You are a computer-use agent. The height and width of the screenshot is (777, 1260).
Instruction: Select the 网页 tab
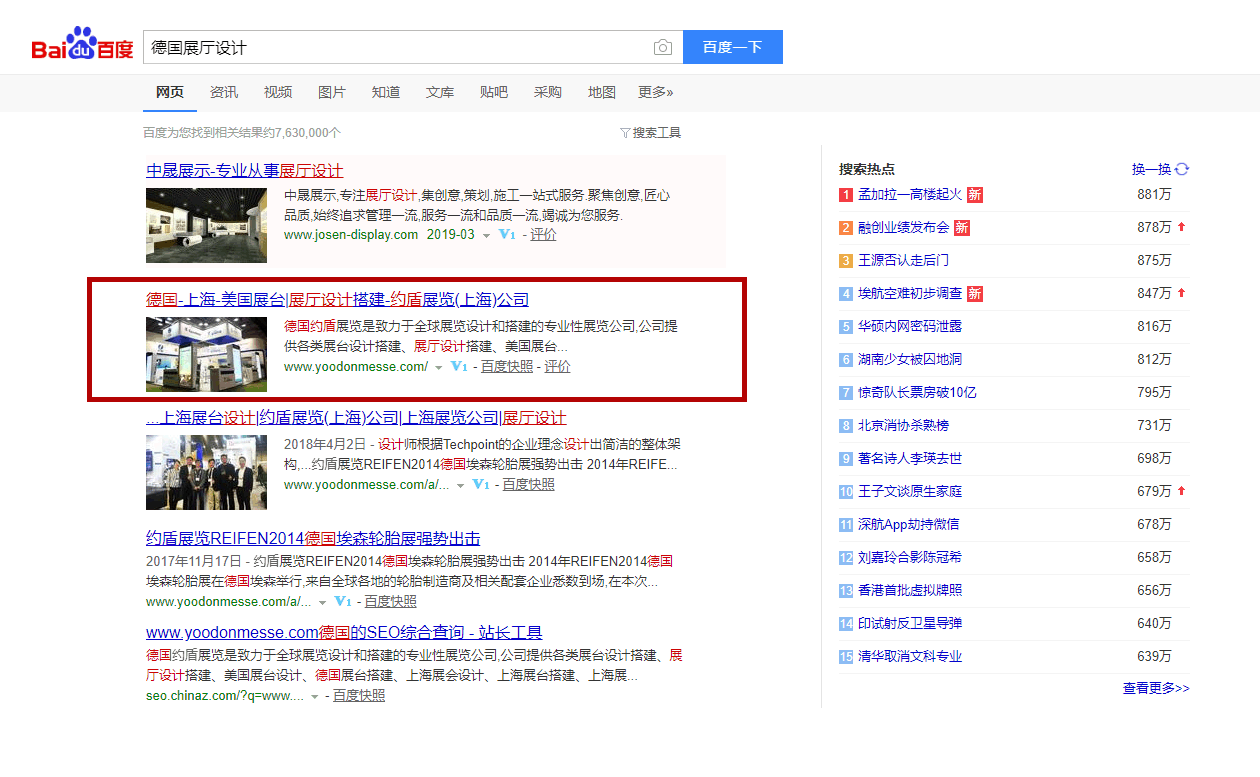(170, 92)
